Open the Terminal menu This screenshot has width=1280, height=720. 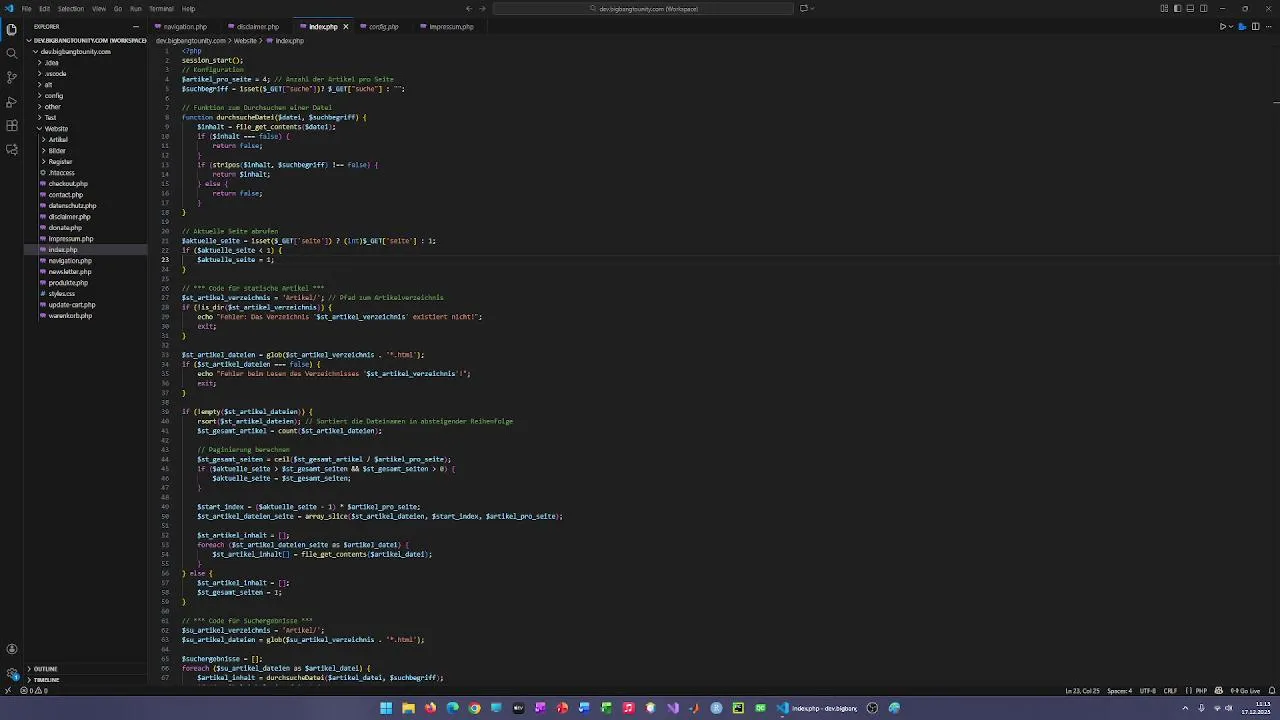[x=162, y=9]
